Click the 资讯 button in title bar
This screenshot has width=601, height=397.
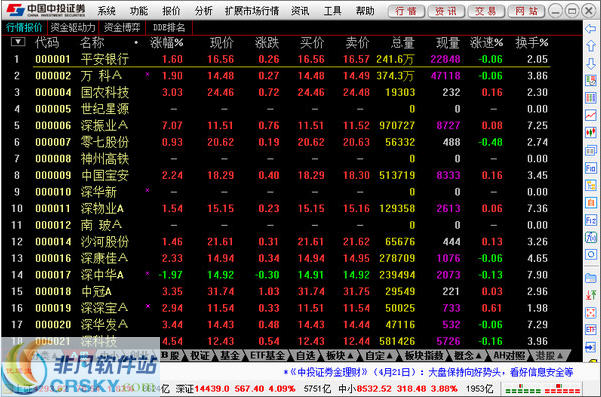point(446,11)
